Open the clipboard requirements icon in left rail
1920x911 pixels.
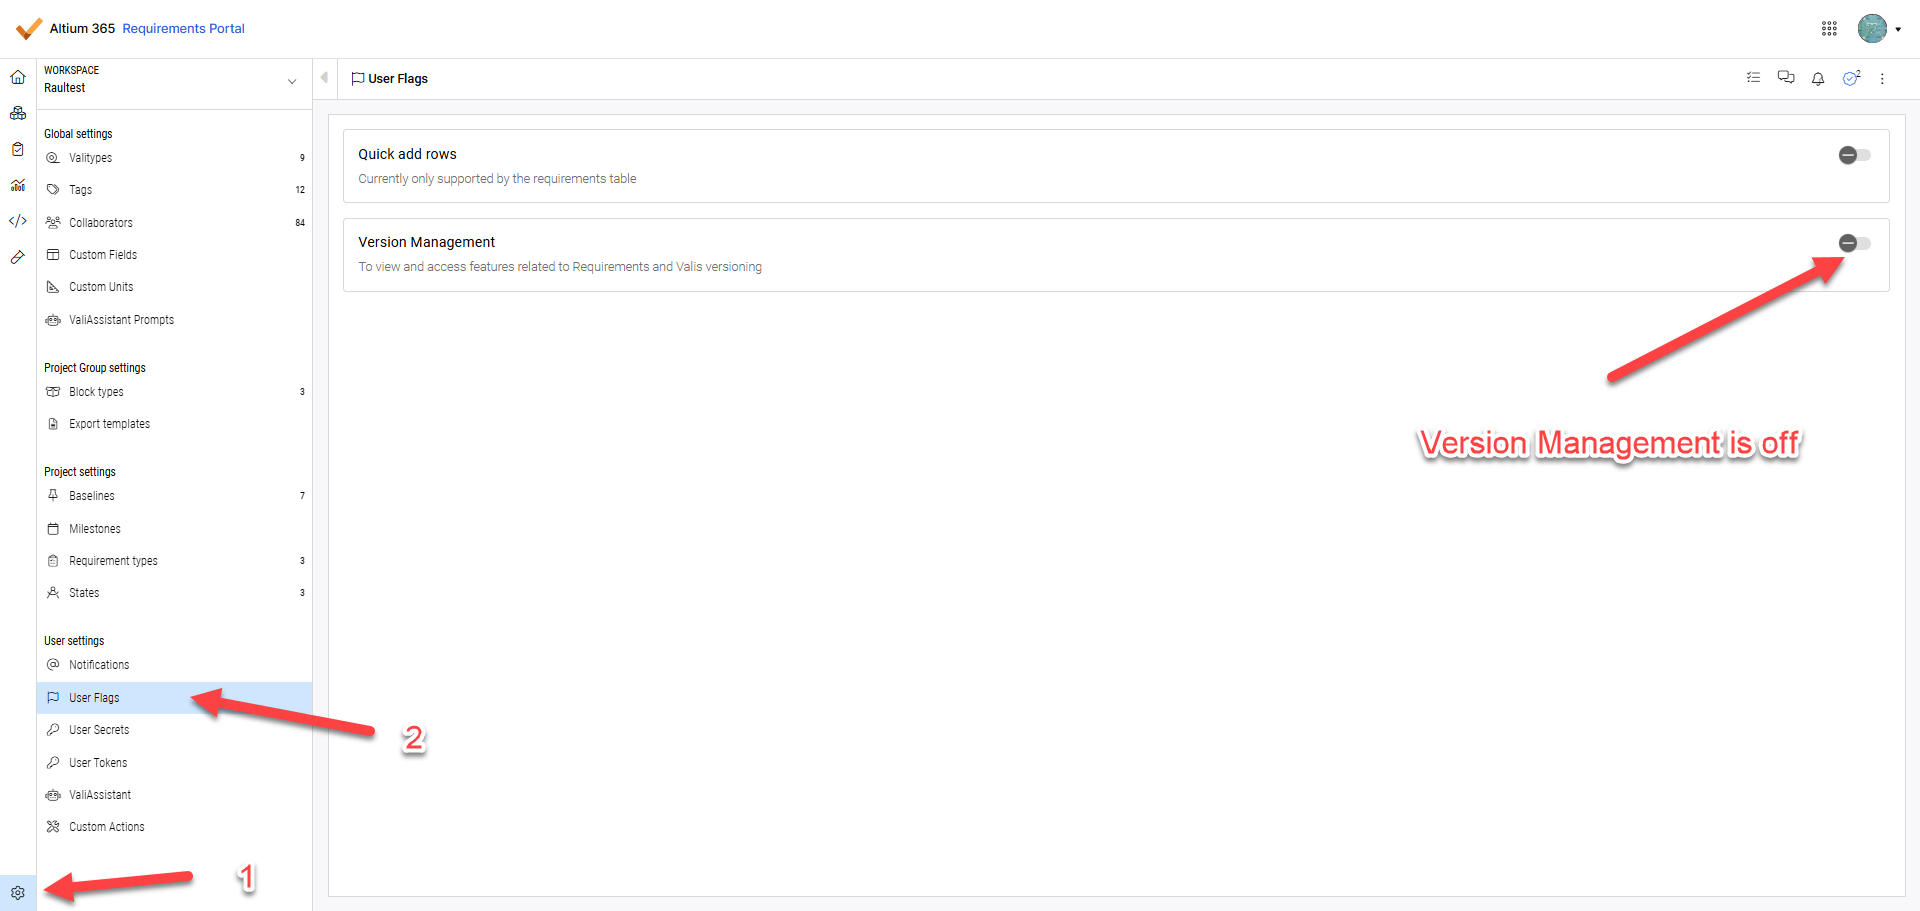pos(18,149)
